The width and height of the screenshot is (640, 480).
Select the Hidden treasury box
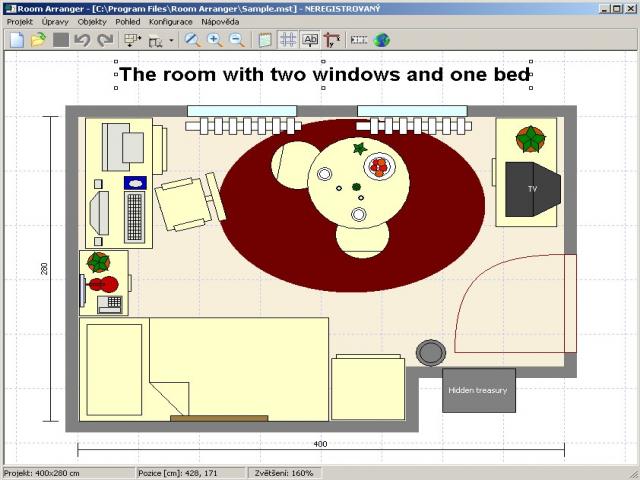478,390
